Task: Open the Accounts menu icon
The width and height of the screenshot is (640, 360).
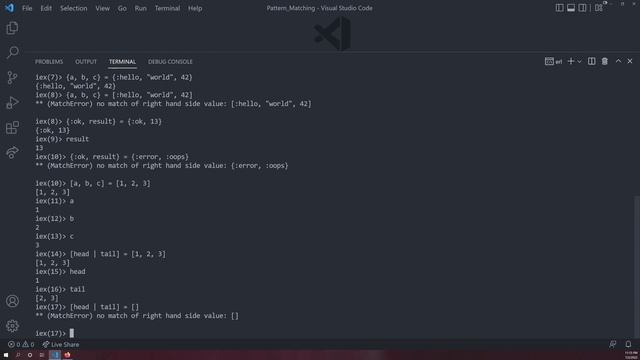Action: pos(12,301)
